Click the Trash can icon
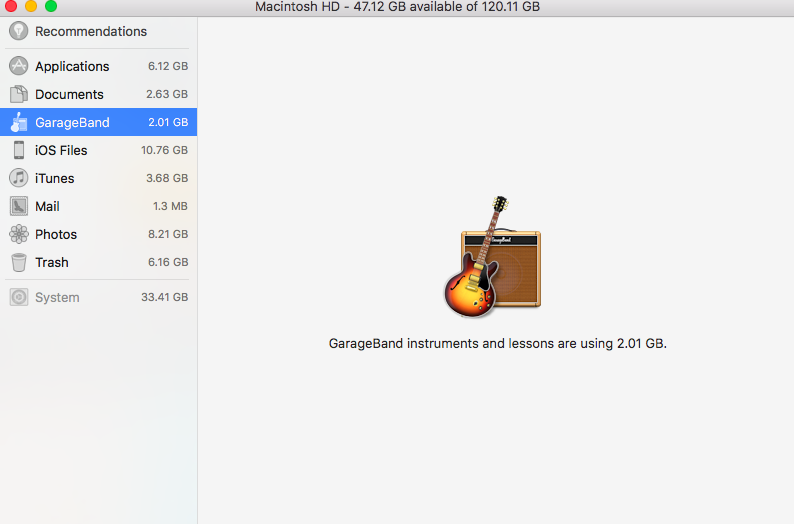 tap(19, 262)
